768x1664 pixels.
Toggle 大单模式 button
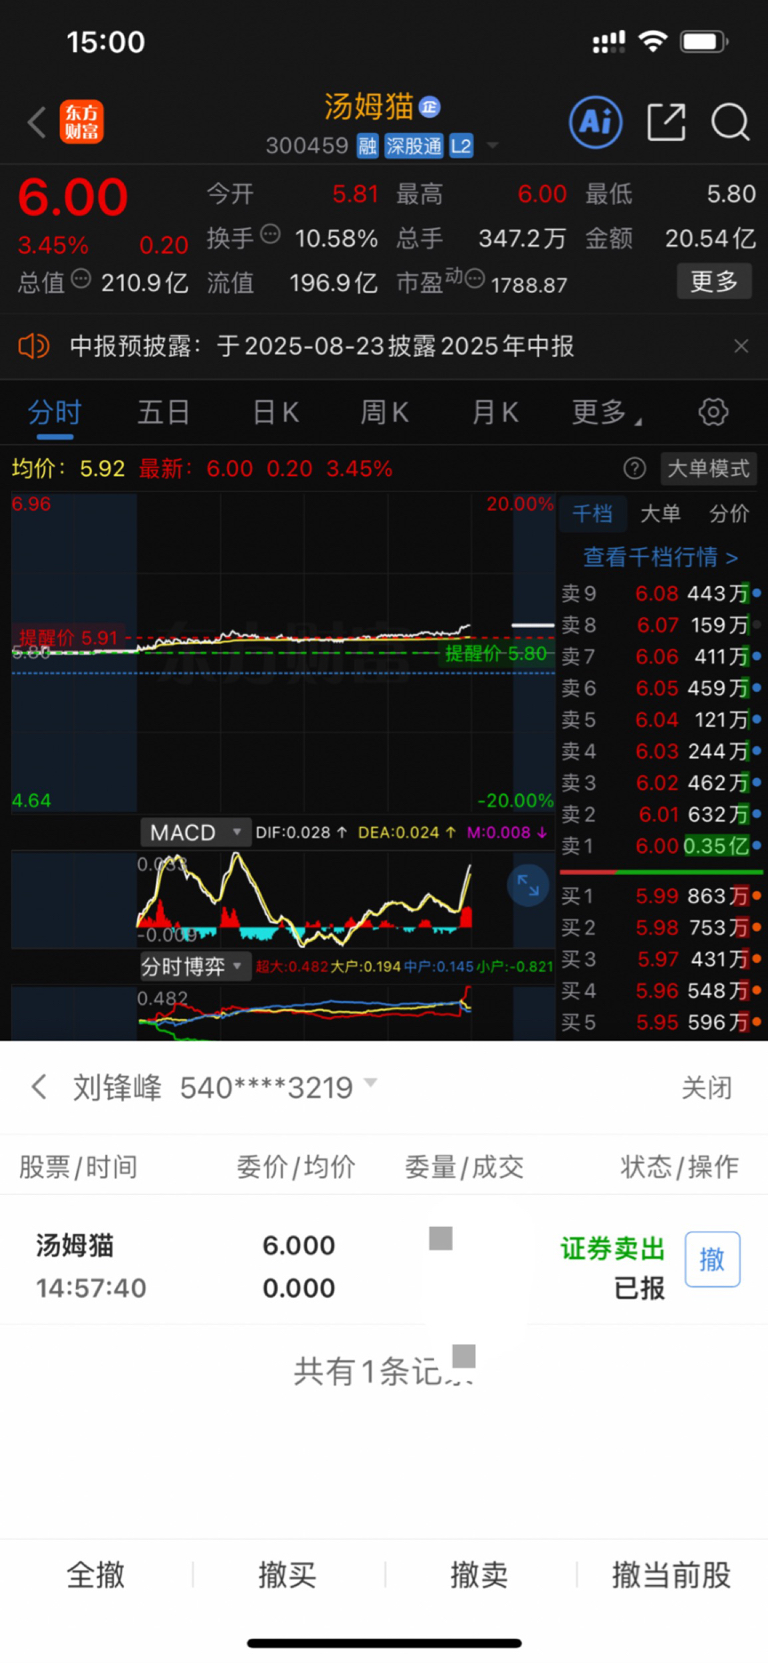(708, 468)
